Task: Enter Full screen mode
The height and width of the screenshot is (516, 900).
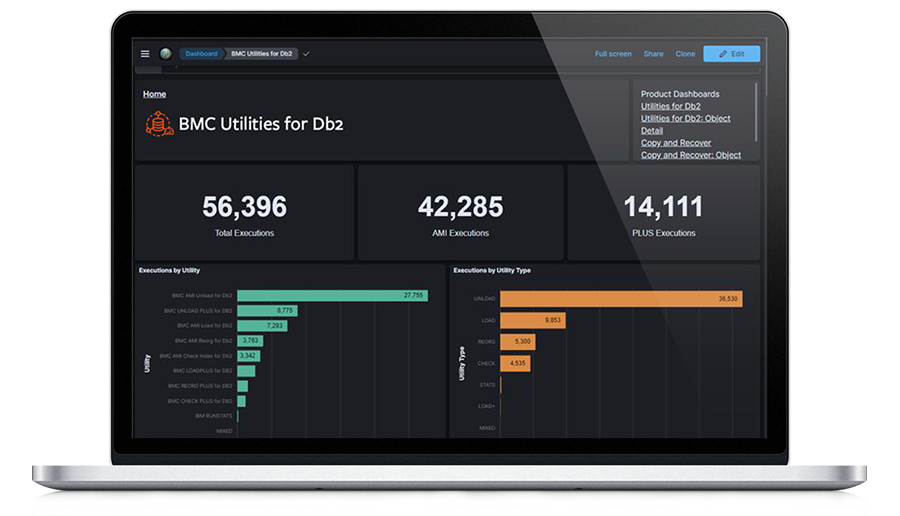Action: coord(613,54)
